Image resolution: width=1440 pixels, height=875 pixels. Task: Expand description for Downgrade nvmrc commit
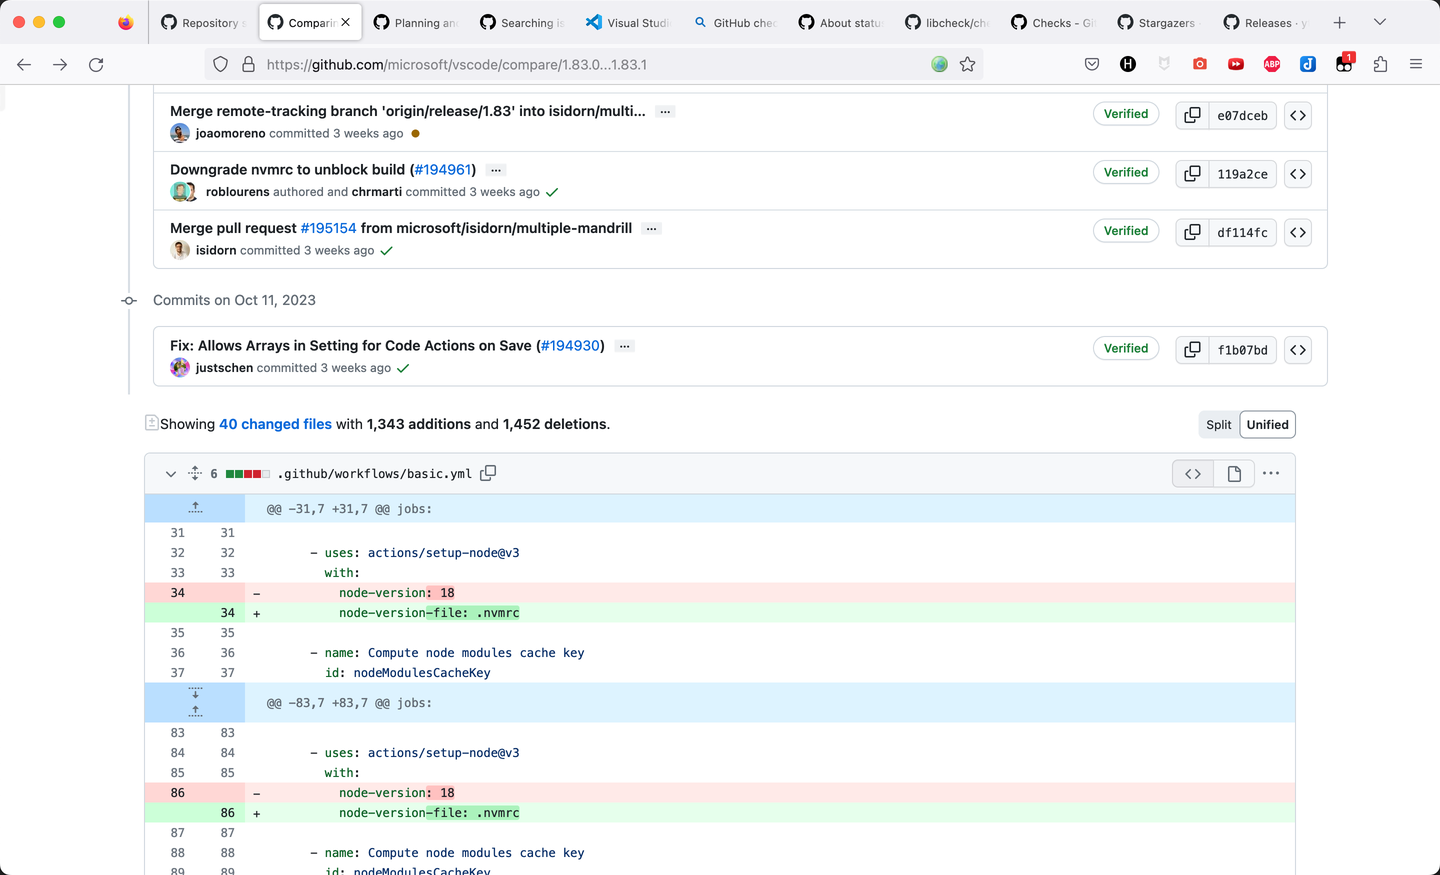point(496,170)
